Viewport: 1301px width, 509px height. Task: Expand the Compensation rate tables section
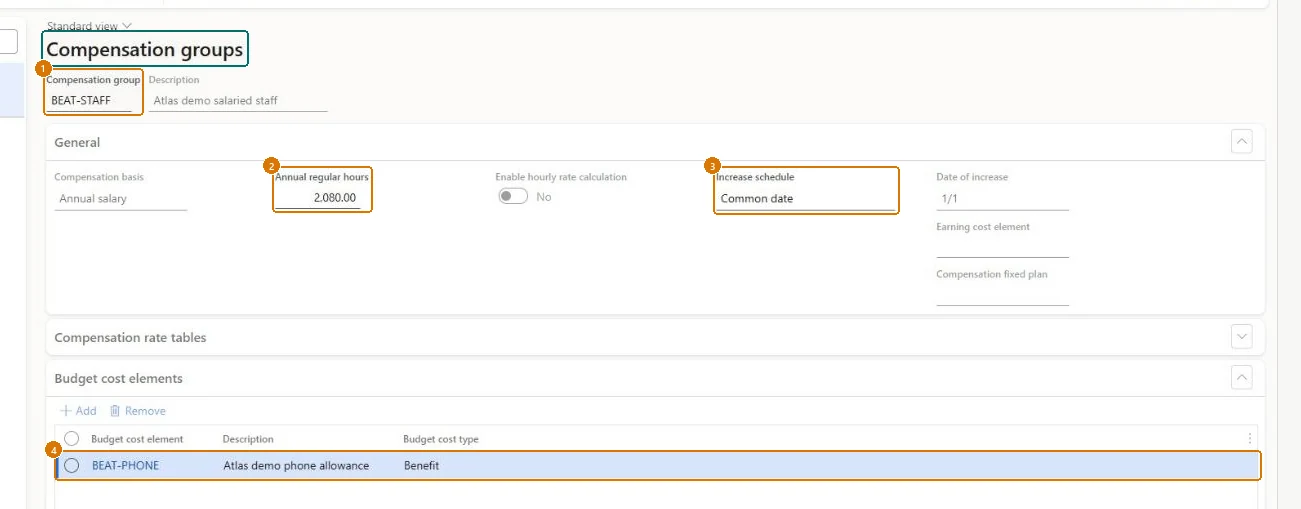coord(1241,337)
